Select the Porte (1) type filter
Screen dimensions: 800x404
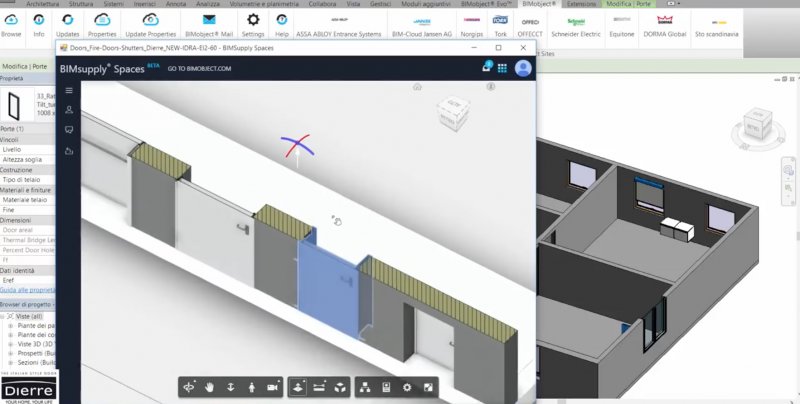(28, 129)
